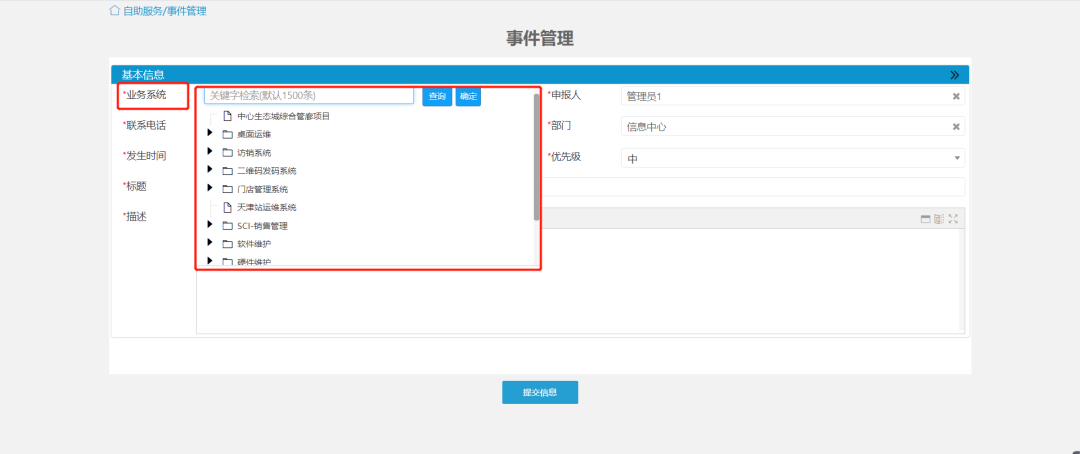Click the home icon in the breadcrumb
This screenshot has height=454, width=1080.
point(114,11)
